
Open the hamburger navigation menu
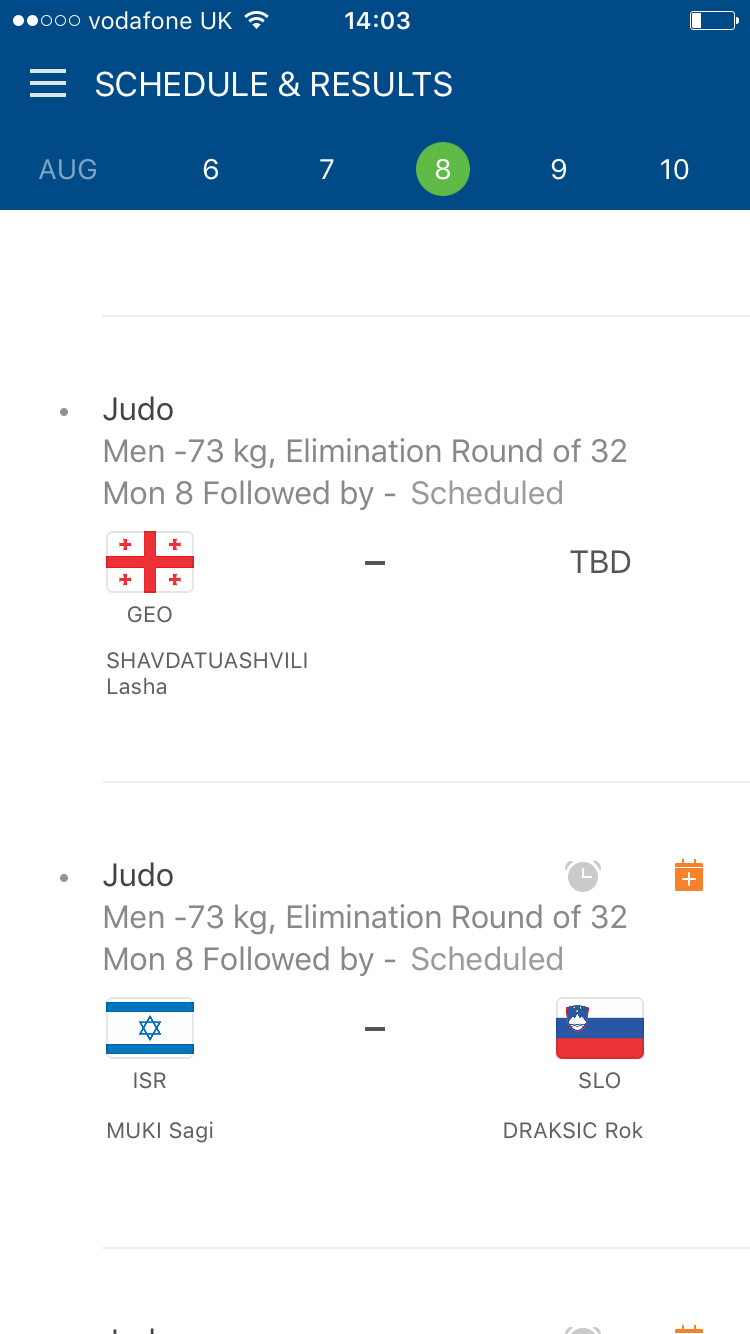(48, 84)
